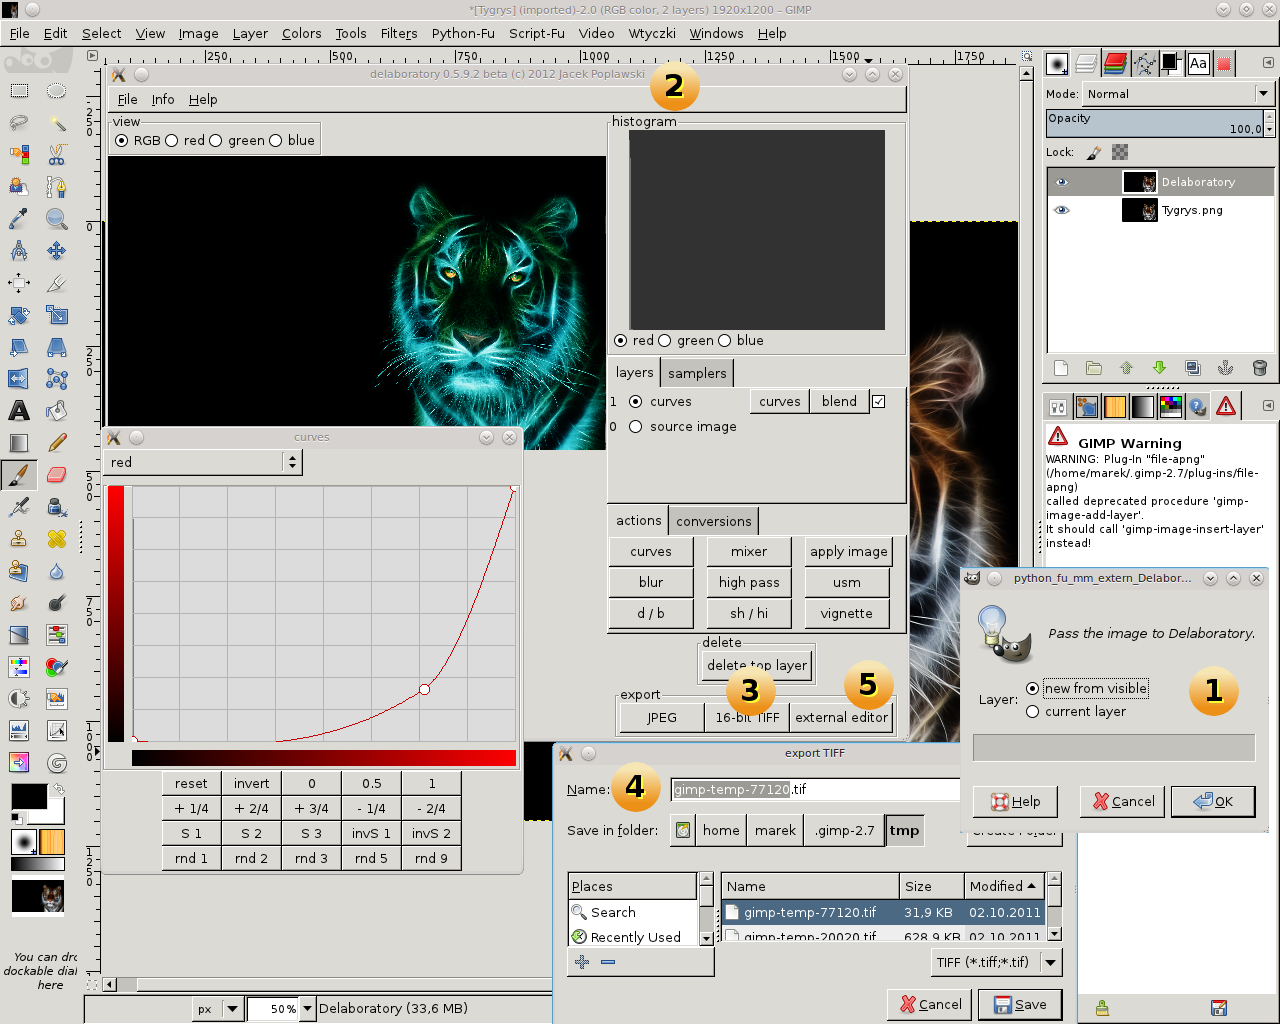Screen dimensions: 1280x1024
Task: Select the RGB view radio button
Action: coord(122,141)
